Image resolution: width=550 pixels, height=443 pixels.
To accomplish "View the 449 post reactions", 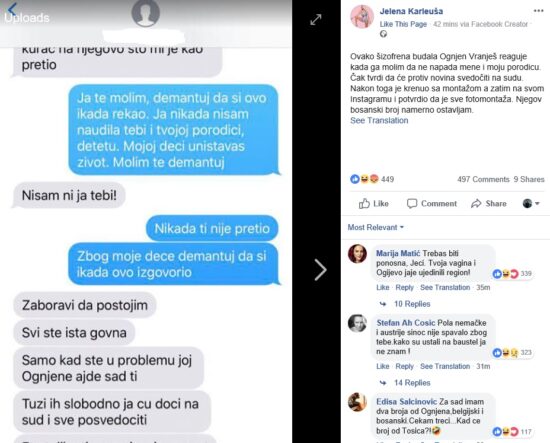I will pos(372,179).
